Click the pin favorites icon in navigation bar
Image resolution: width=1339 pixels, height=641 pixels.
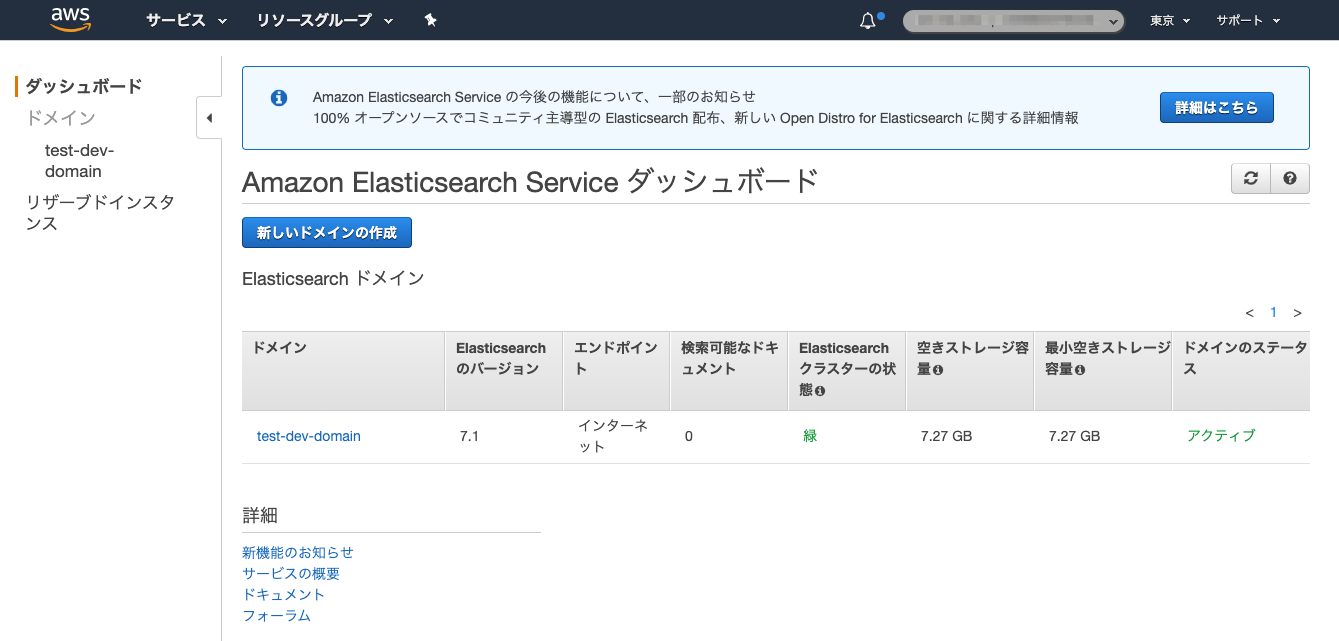click(x=429, y=19)
